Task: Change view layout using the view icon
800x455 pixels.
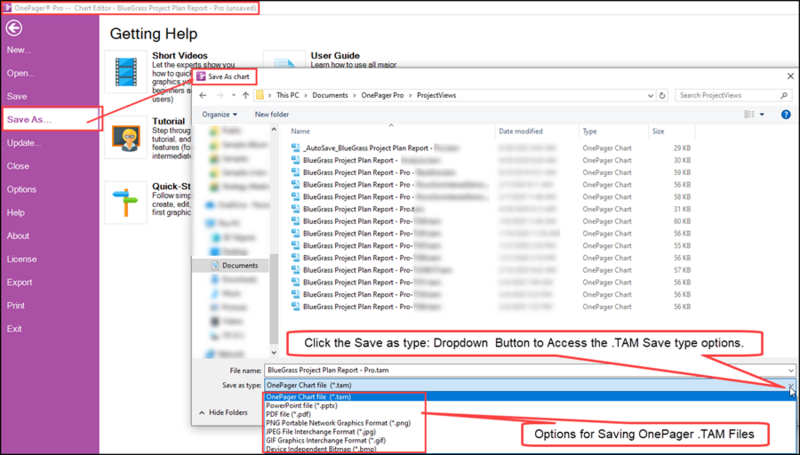Action: coord(749,114)
